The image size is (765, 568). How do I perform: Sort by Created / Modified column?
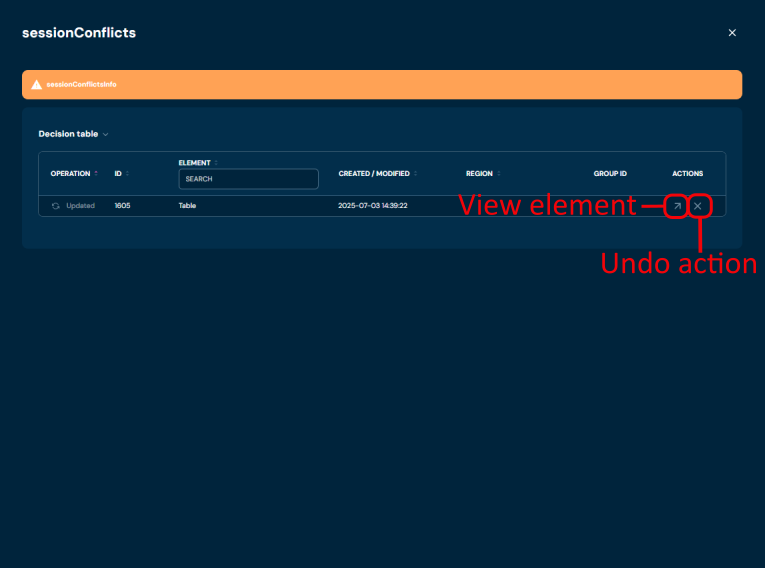pos(415,173)
